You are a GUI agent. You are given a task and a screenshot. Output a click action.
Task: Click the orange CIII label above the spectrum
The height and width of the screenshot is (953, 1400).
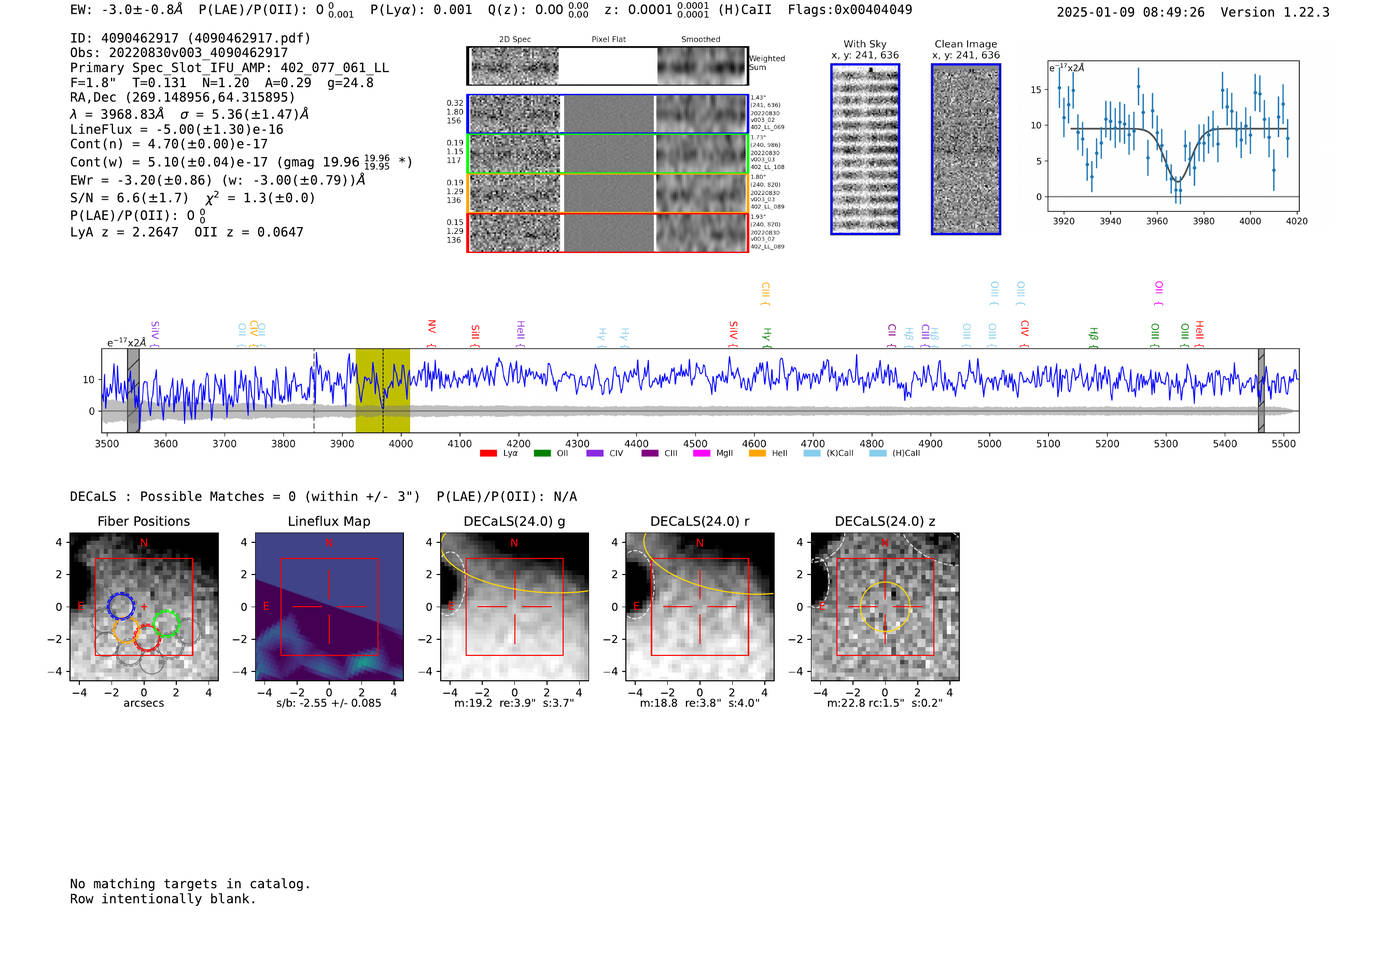(x=765, y=291)
